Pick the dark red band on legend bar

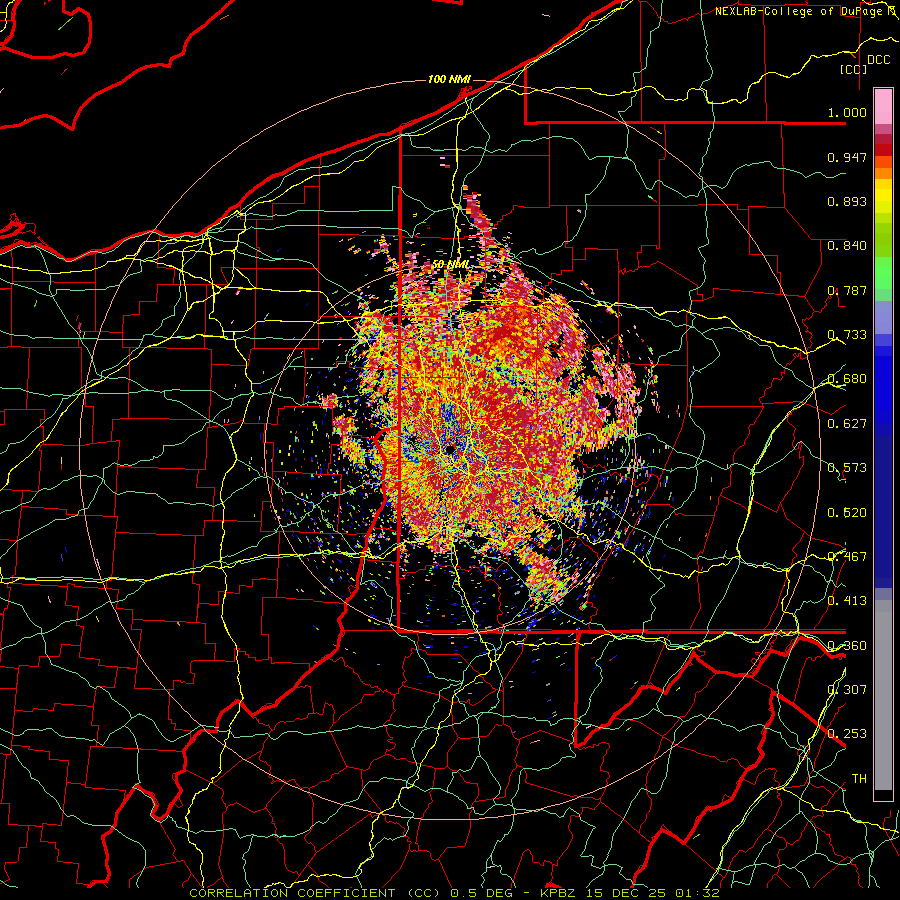coord(883,150)
